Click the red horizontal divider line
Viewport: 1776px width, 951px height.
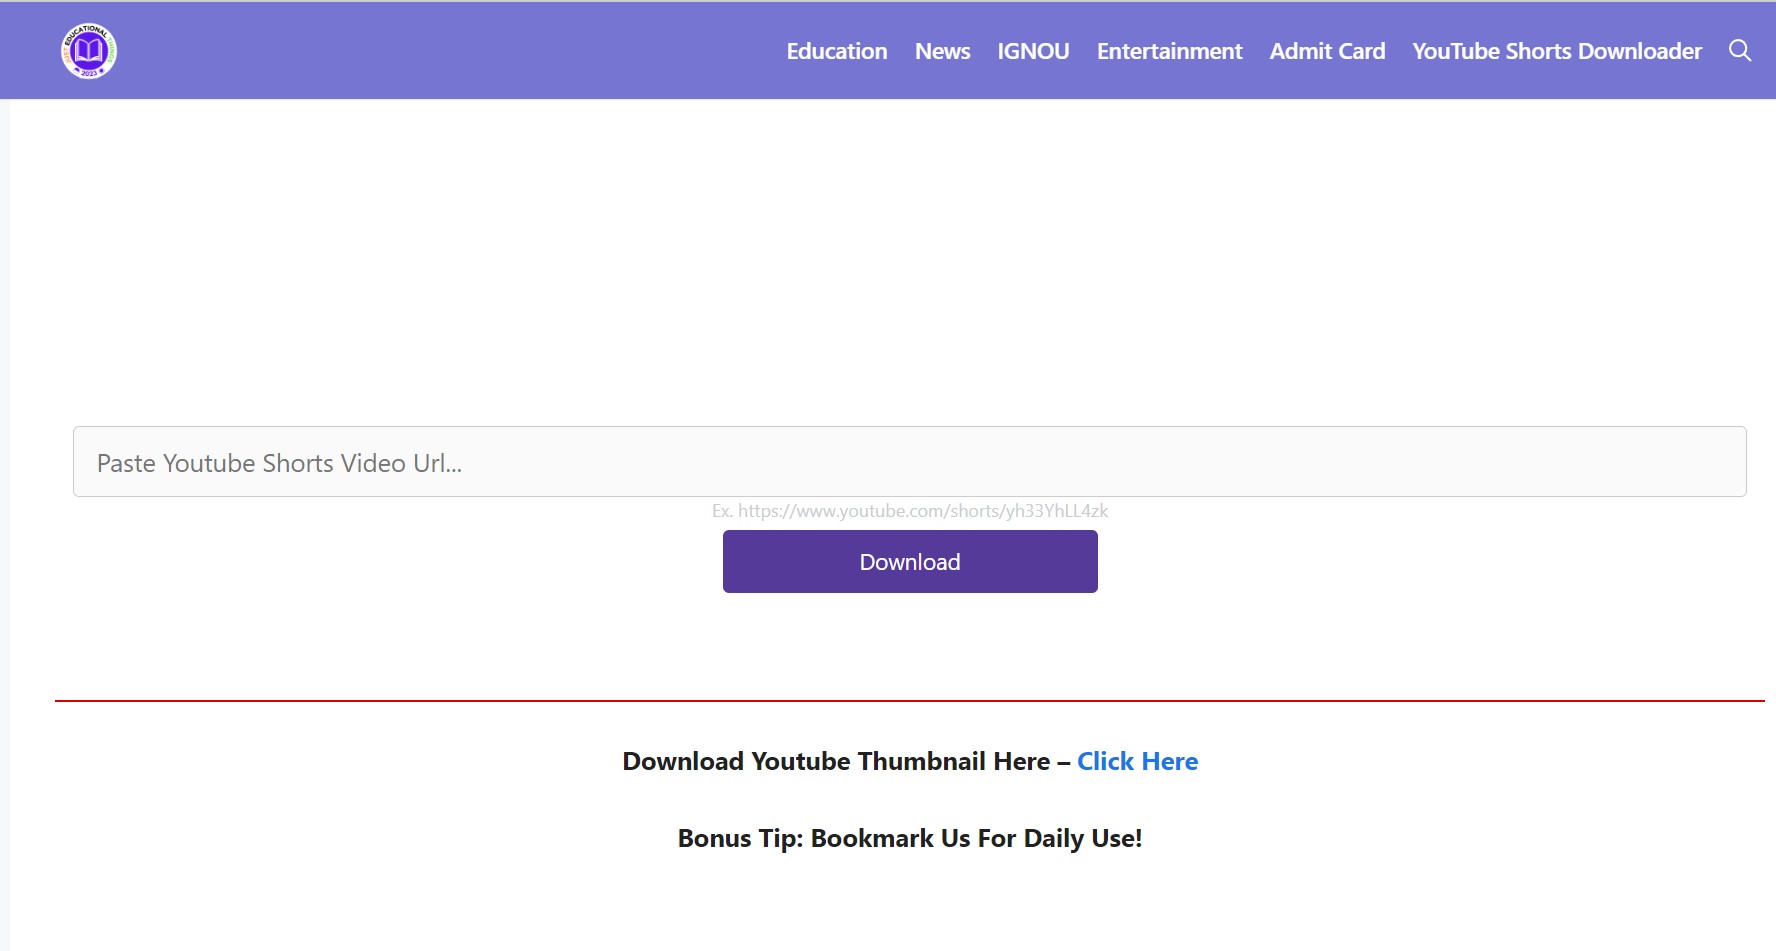coord(909,701)
